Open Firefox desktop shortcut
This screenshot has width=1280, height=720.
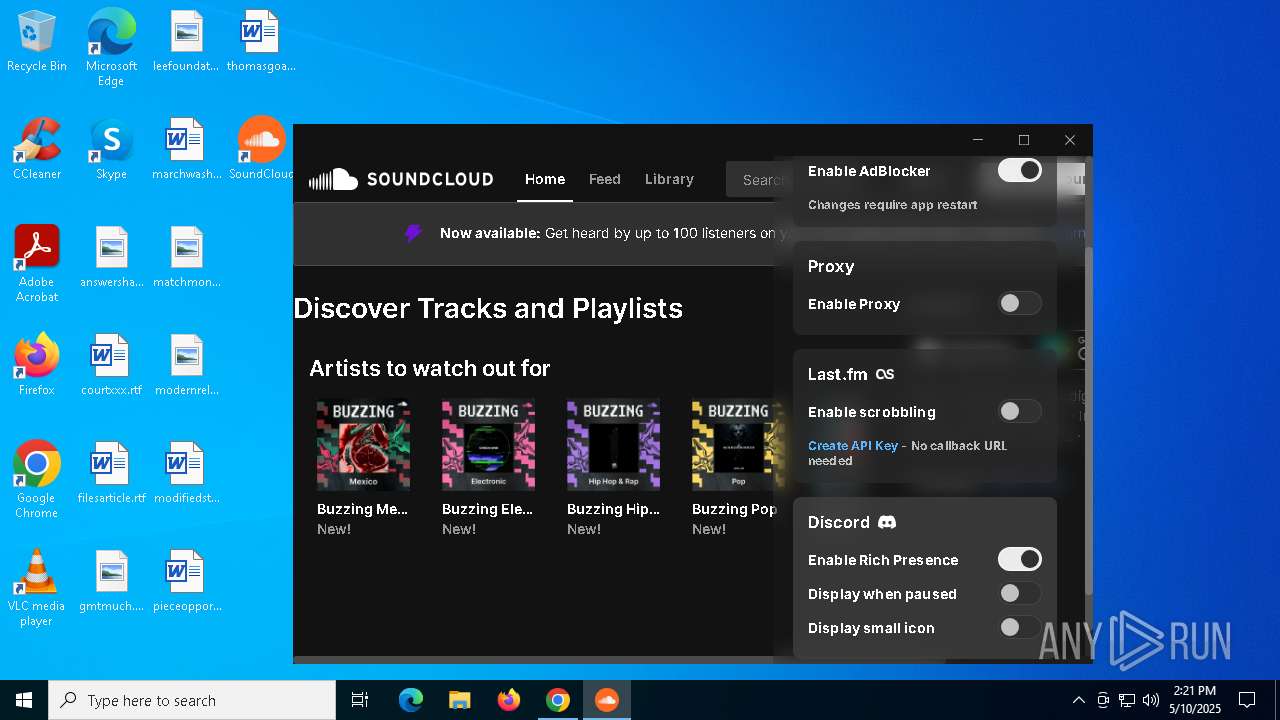(37, 365)
